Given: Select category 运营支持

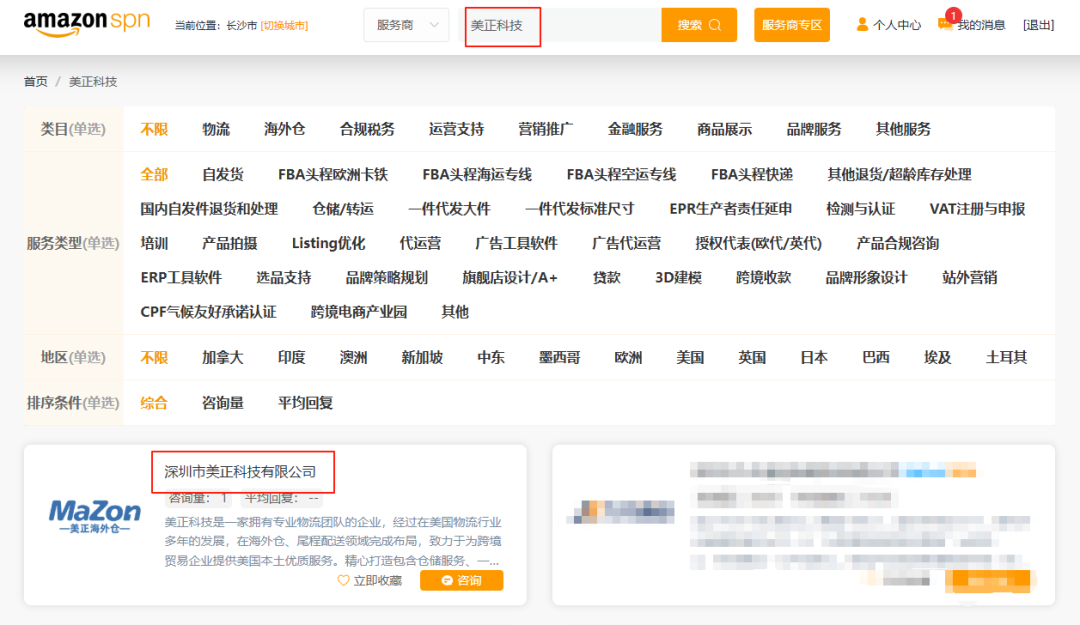Looking at the screenshot, I should (456, 129).
